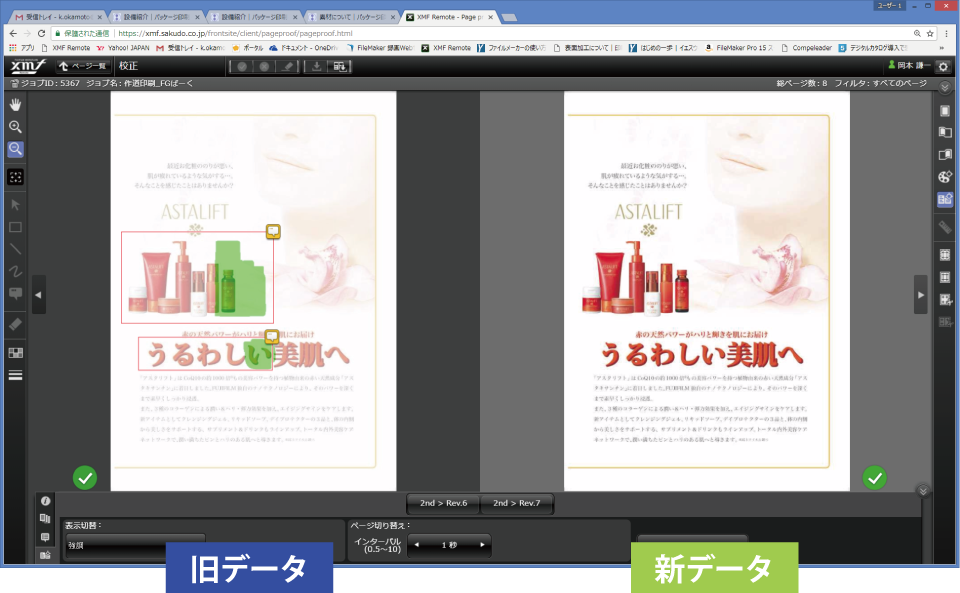
Task: Click the eraser icon in top toolbar
Action: pos(287,66)
